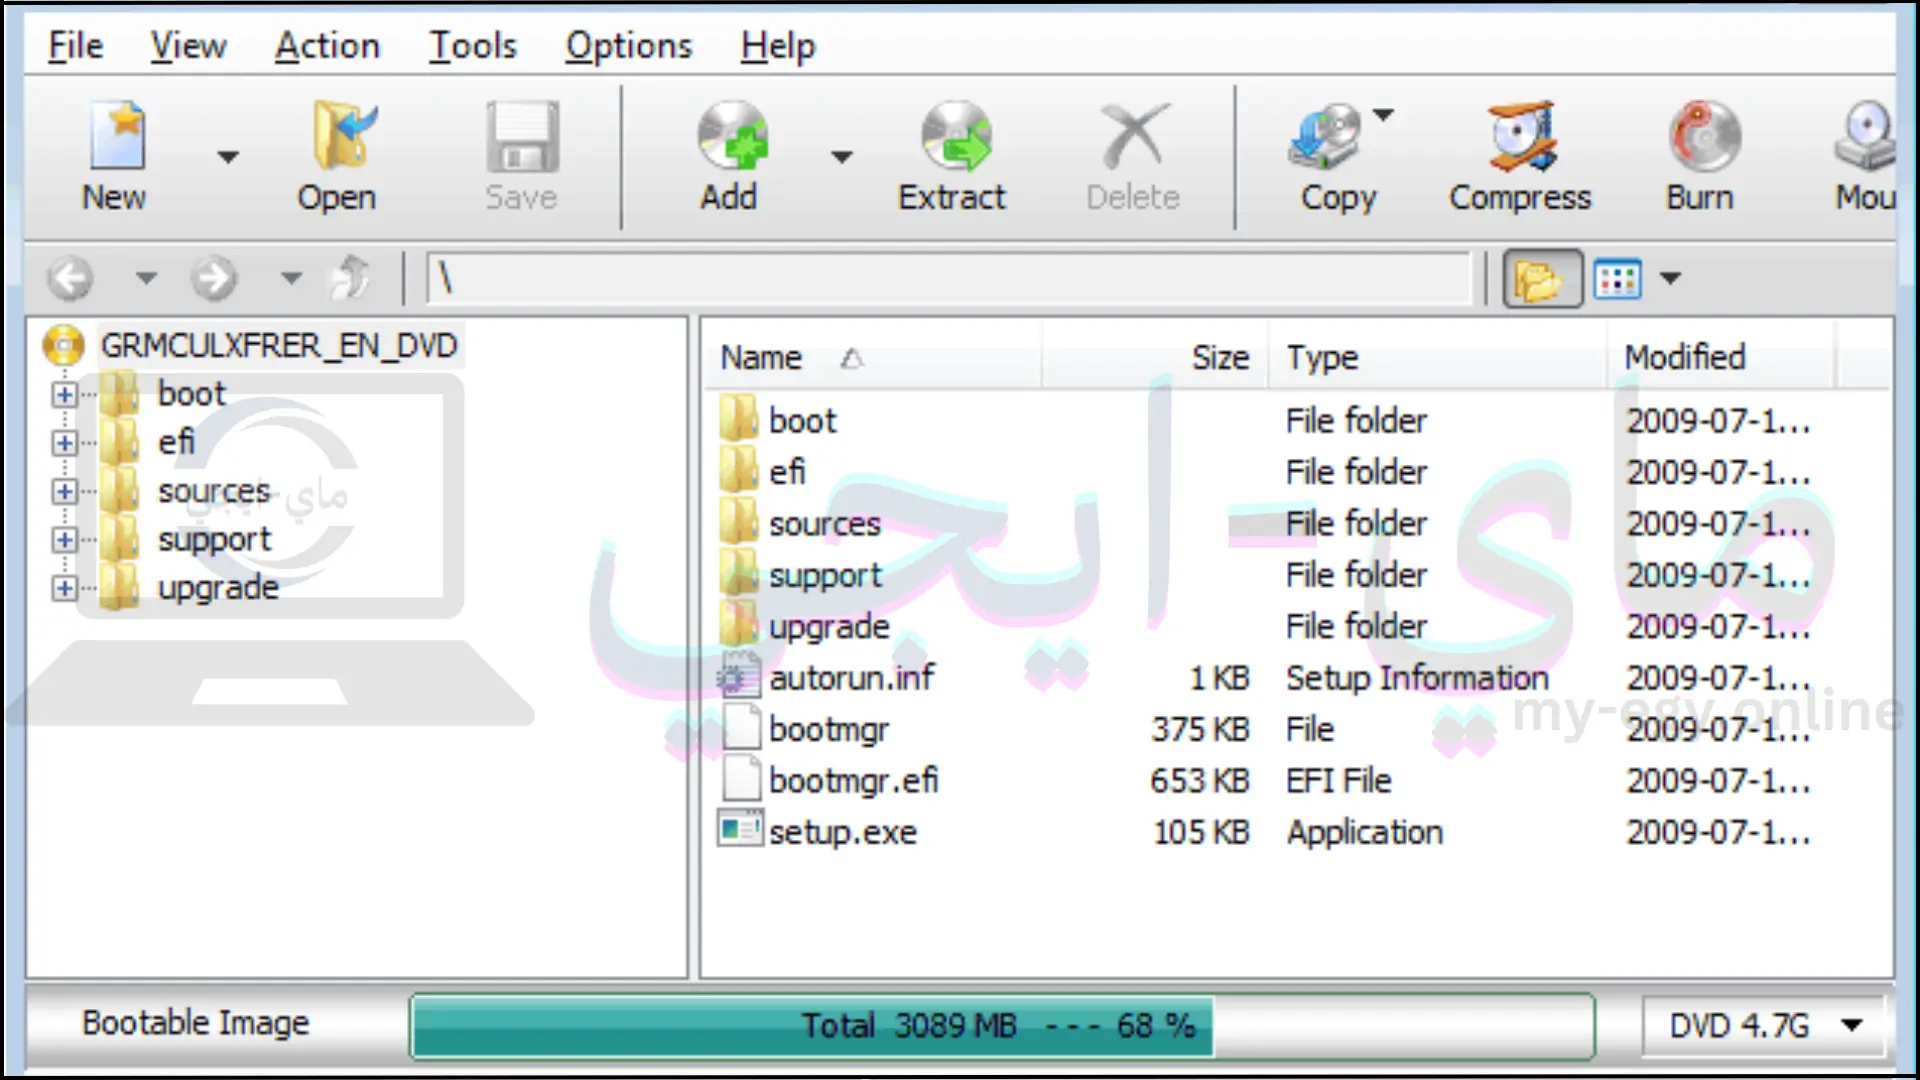Image resolution: width=1920 pixels, height=1080 pixels.
Task: Open the Tools menu
Action: point(471,46)
